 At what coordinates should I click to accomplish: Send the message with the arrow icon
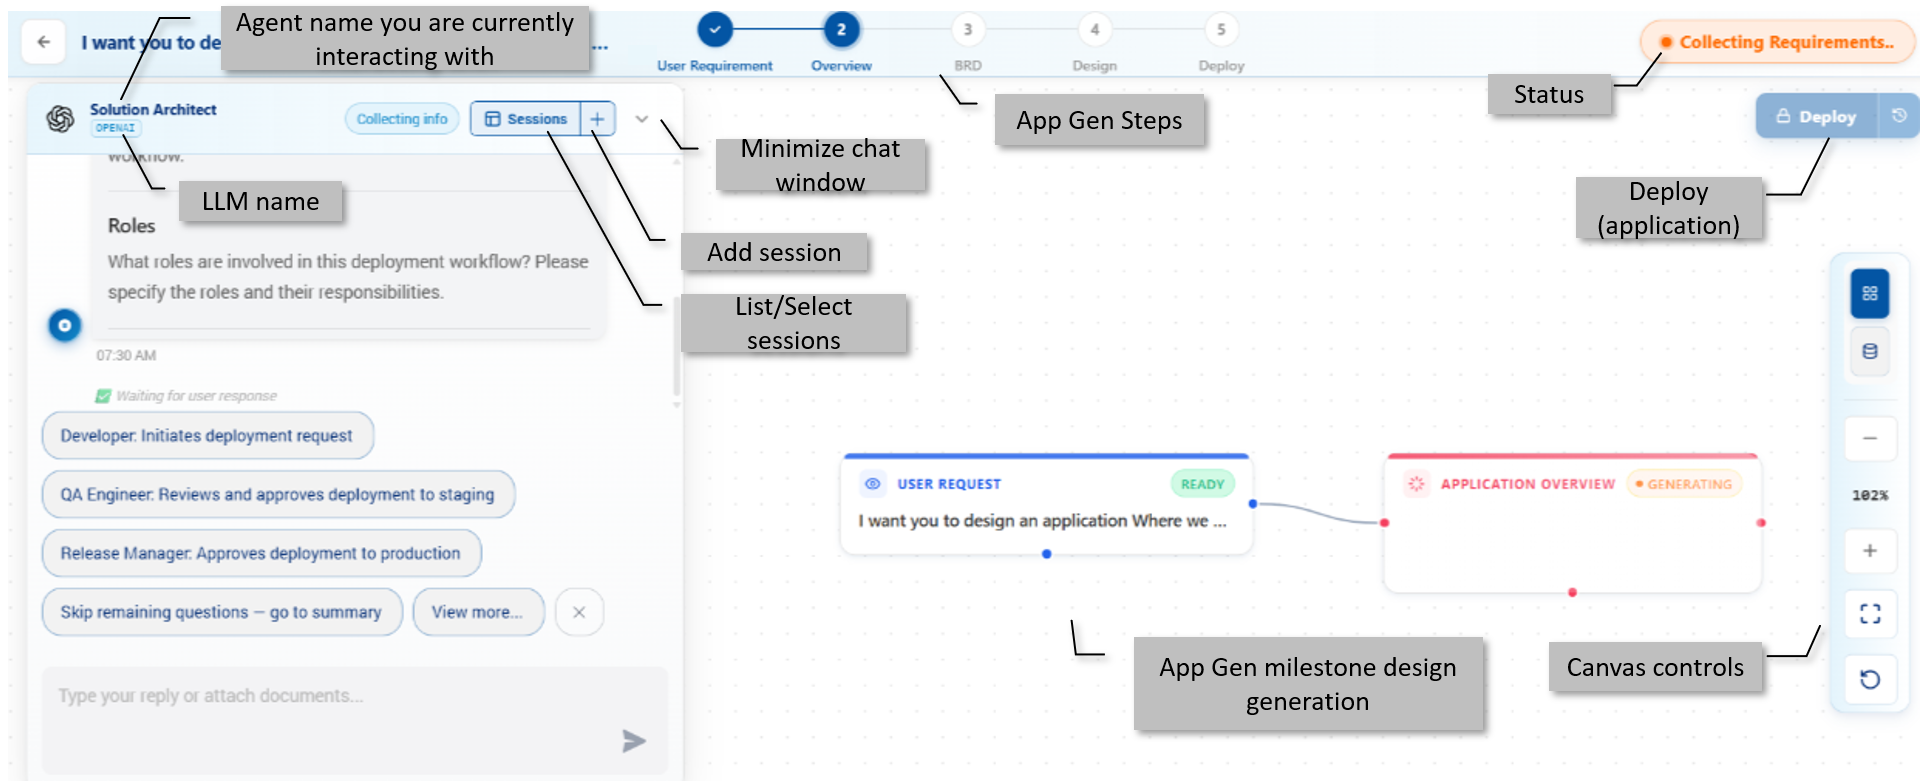click(x=634, y=741)
